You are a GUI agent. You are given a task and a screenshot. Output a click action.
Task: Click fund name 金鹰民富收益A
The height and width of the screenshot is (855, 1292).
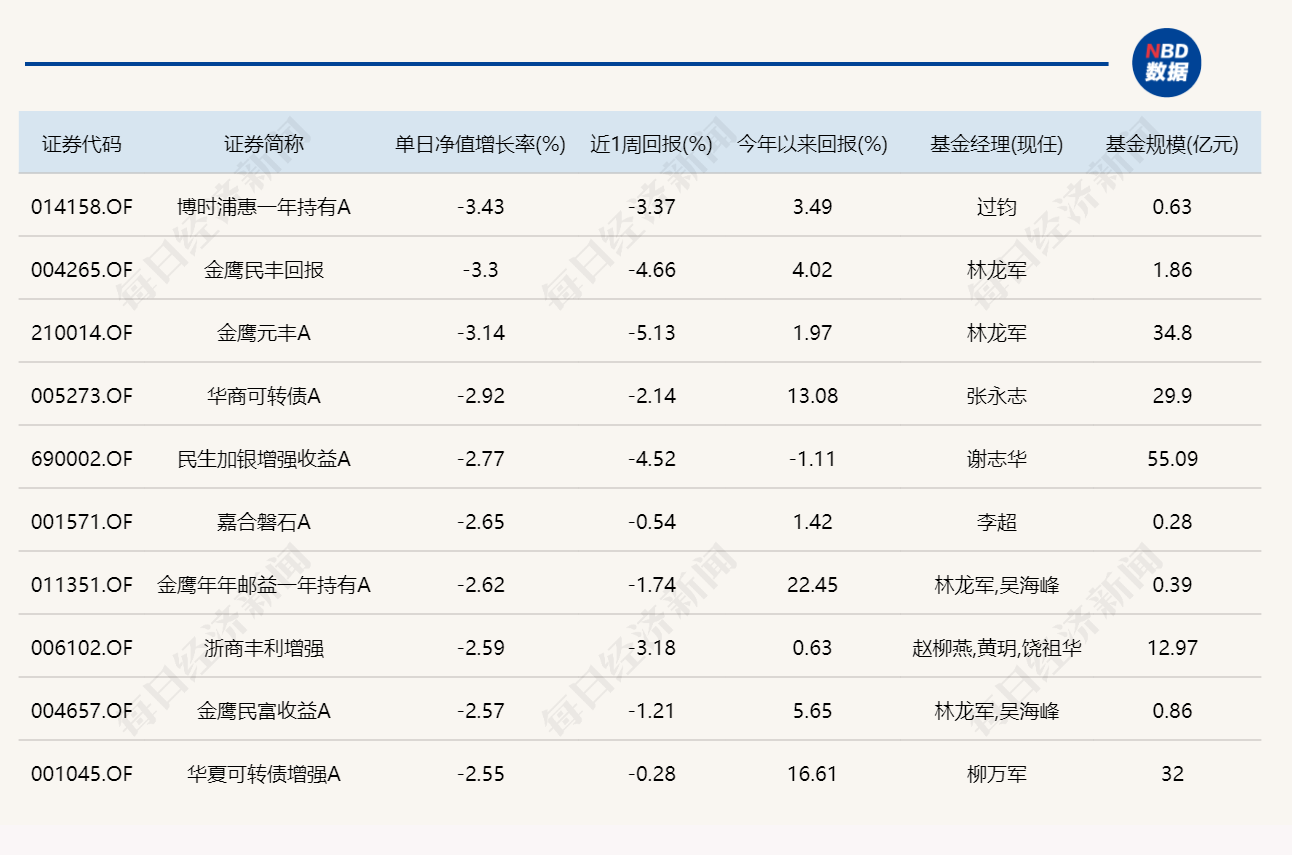tap(264, 711)
